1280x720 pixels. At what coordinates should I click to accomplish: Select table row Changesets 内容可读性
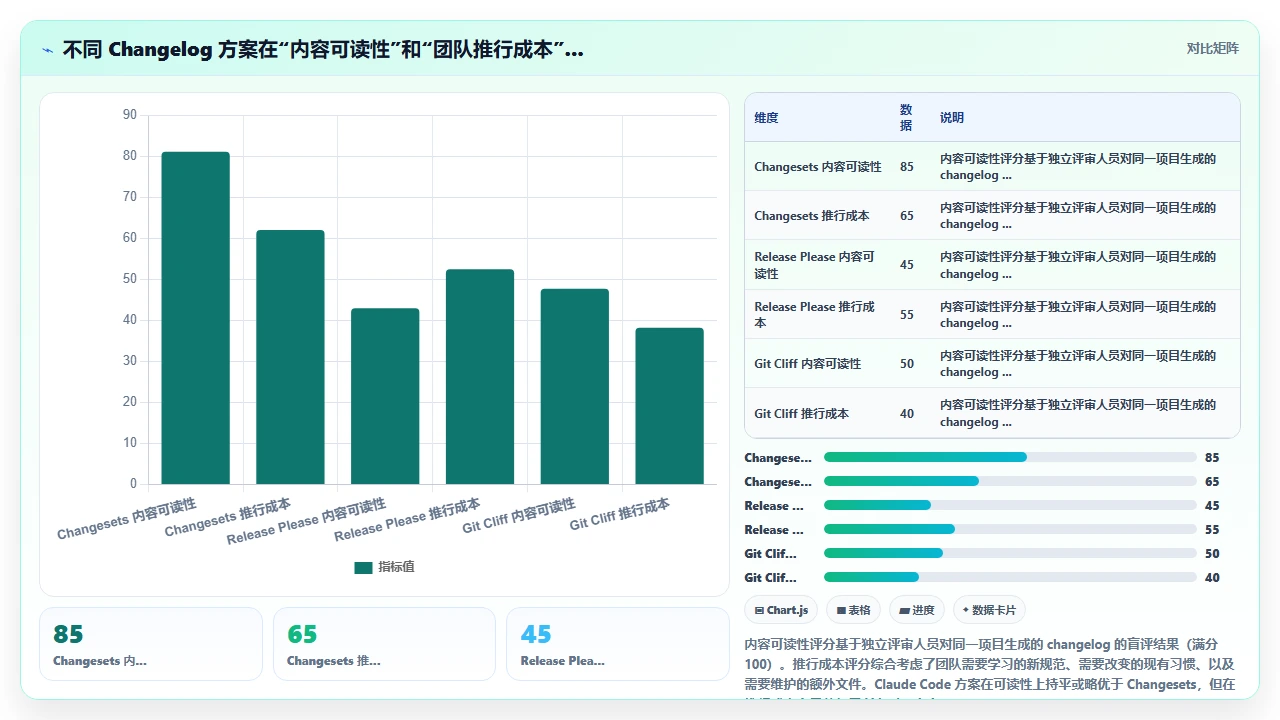coord(992,166)
